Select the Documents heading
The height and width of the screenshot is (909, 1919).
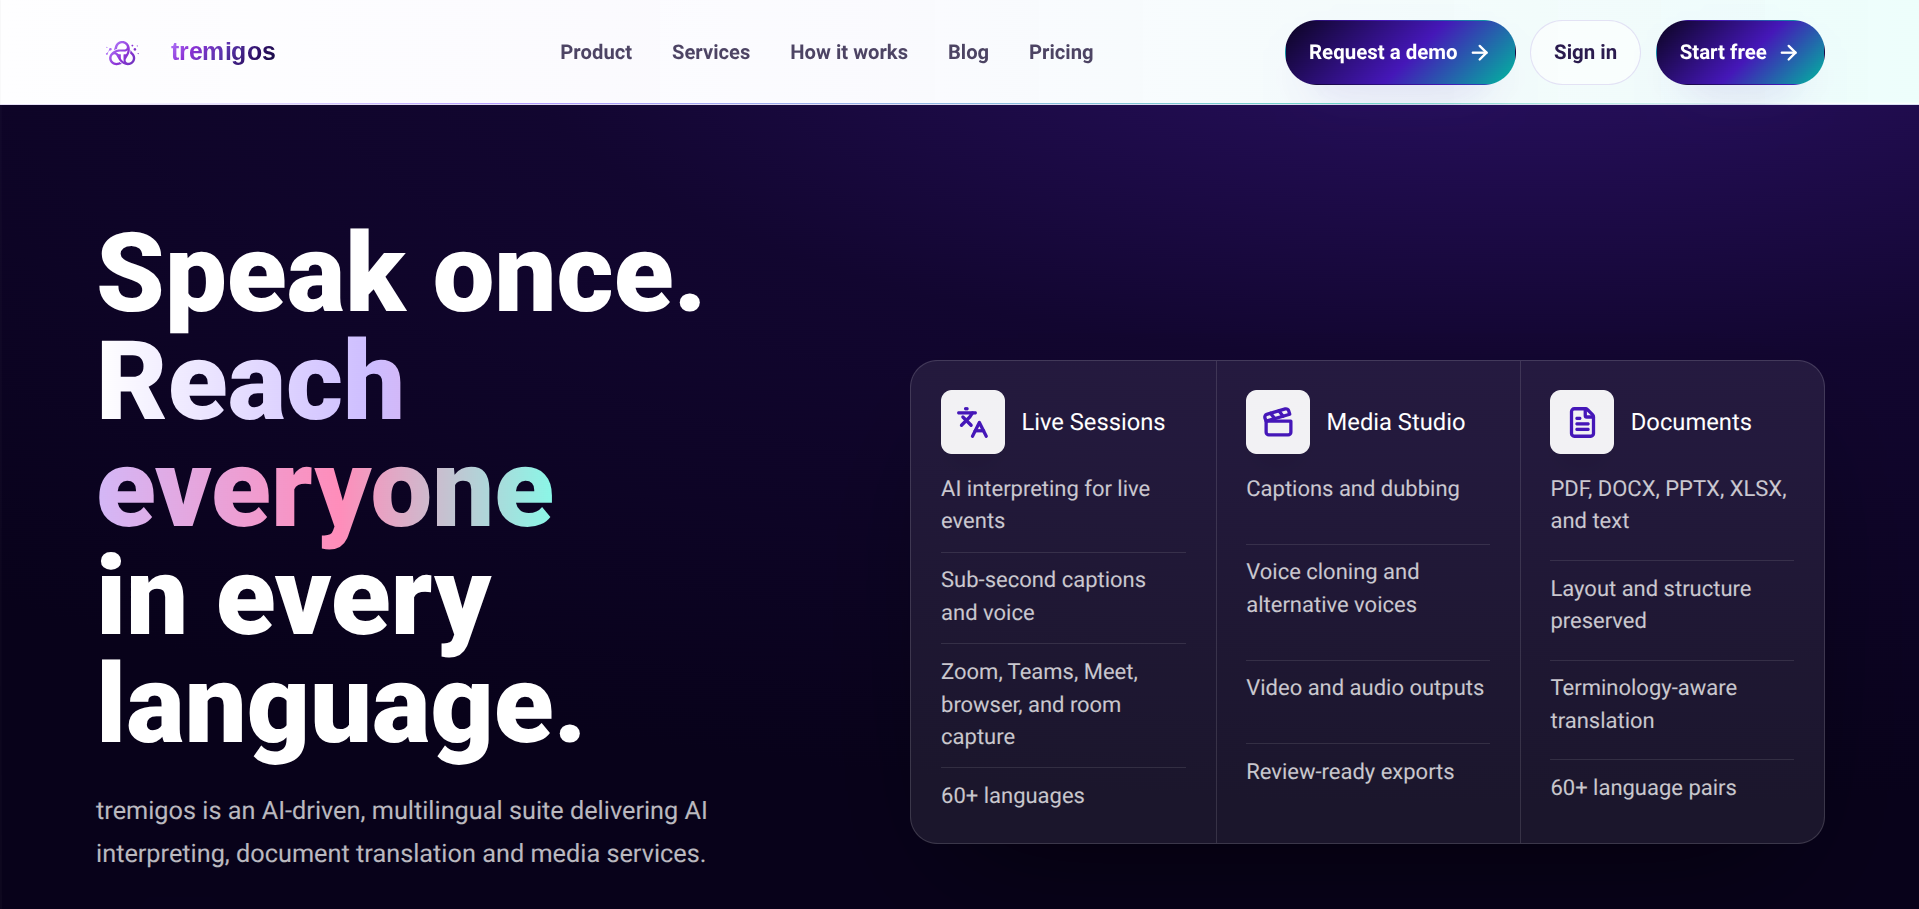[x=1691, y=422]
